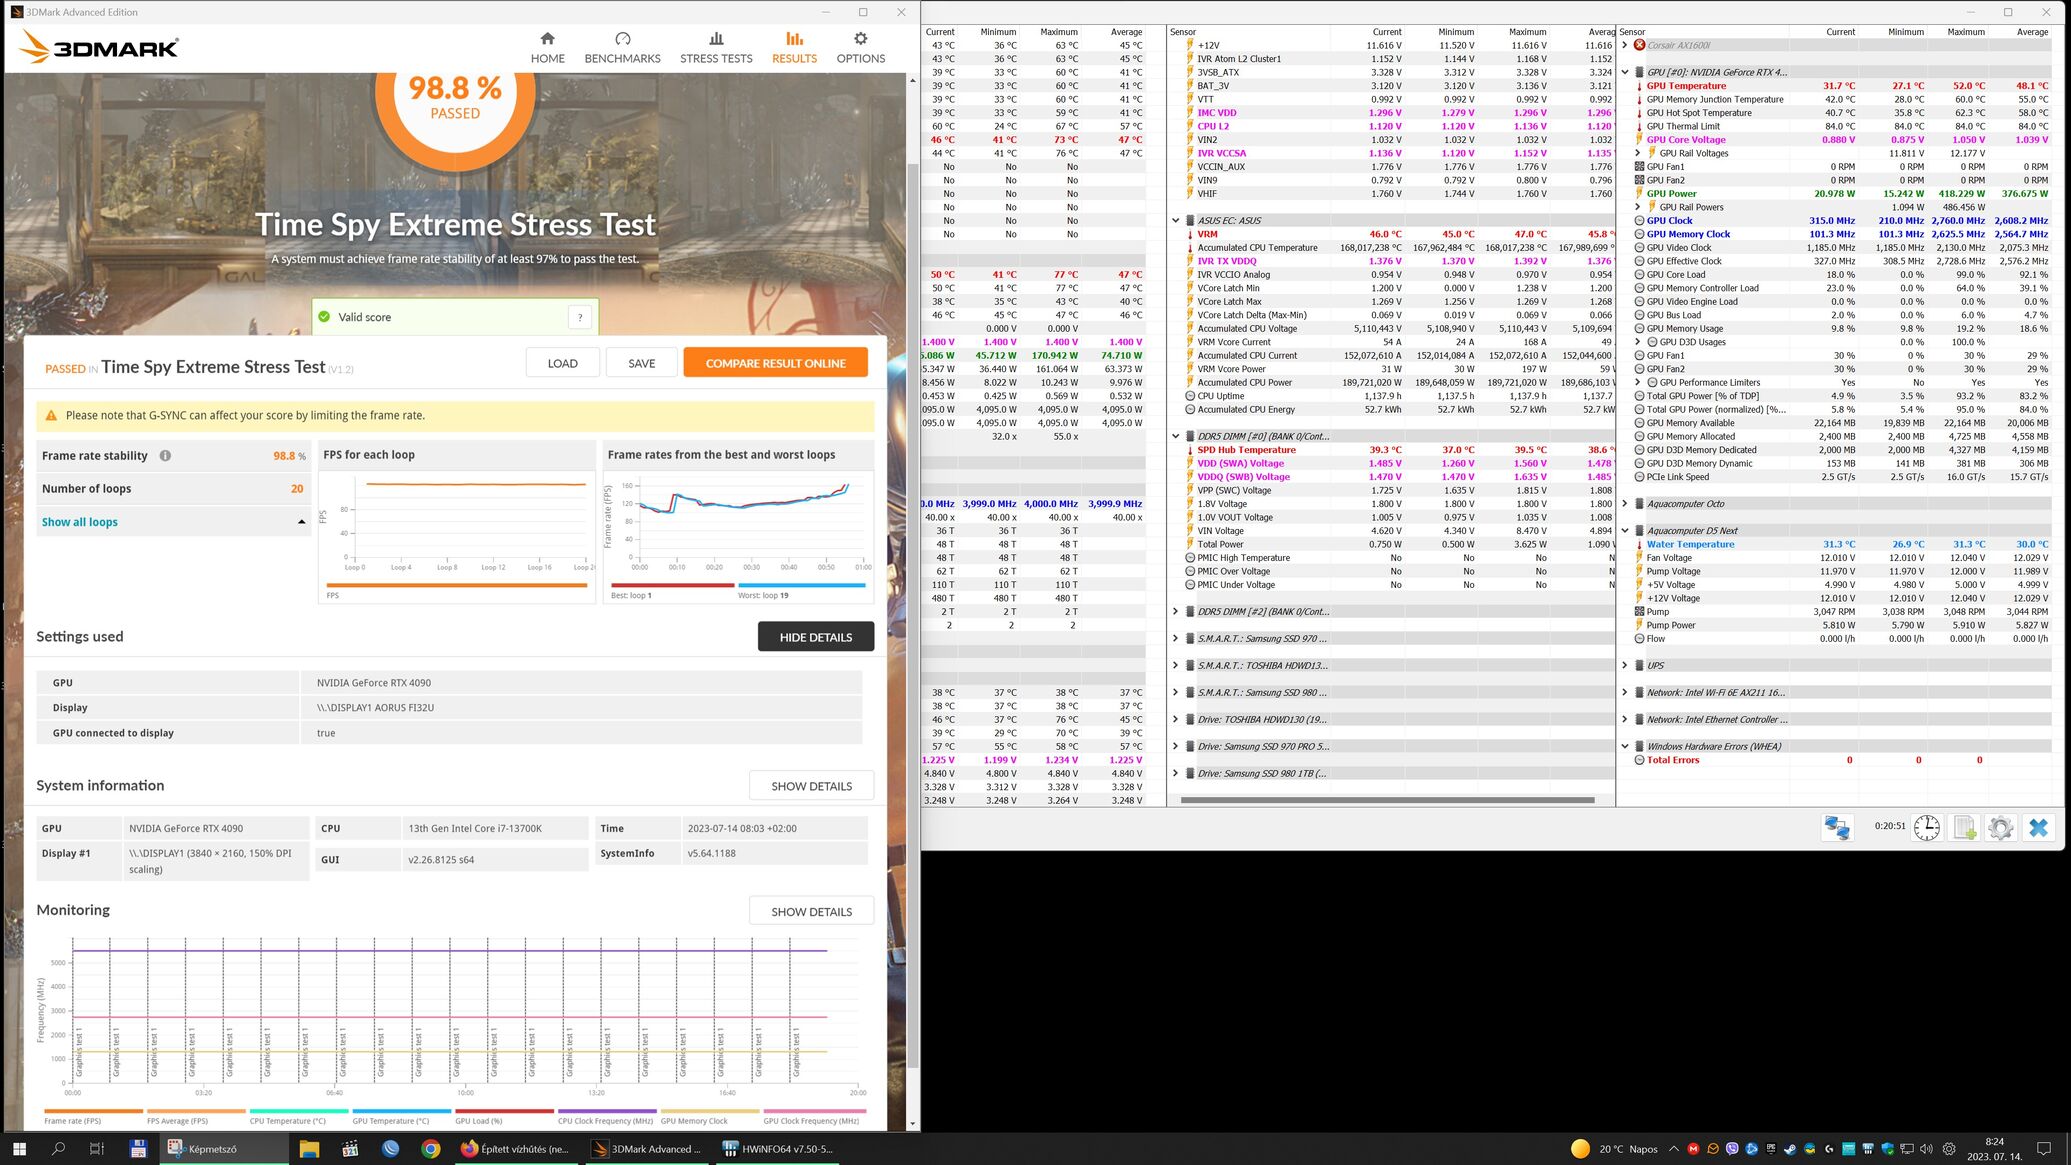Click the taskbar search icon

[x=58, y=1149]
